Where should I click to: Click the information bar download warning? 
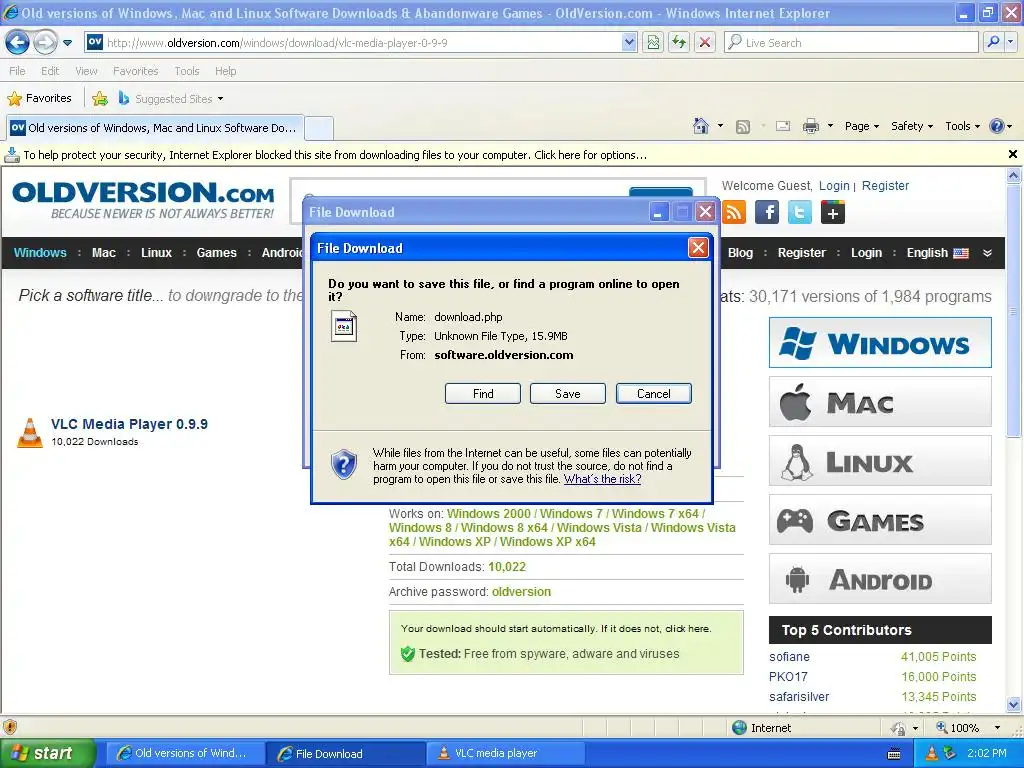click(x=334, y=155)
